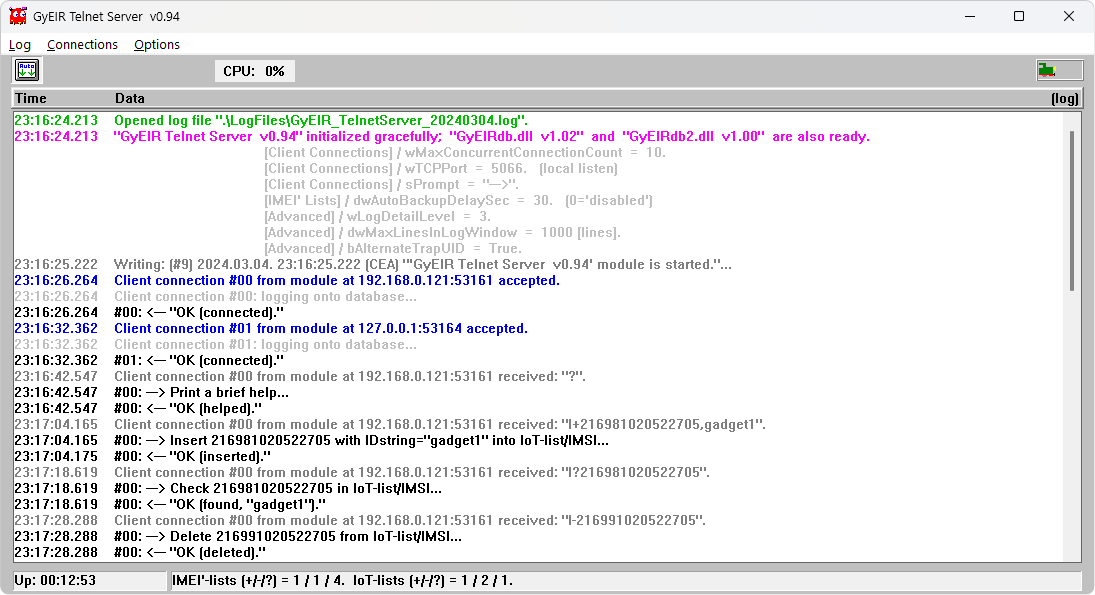Image resolution: width=1095 pixels, height=595 pixels.
Task: Close the GyEIR Telnet Server window
Action: click(1068, 16)
